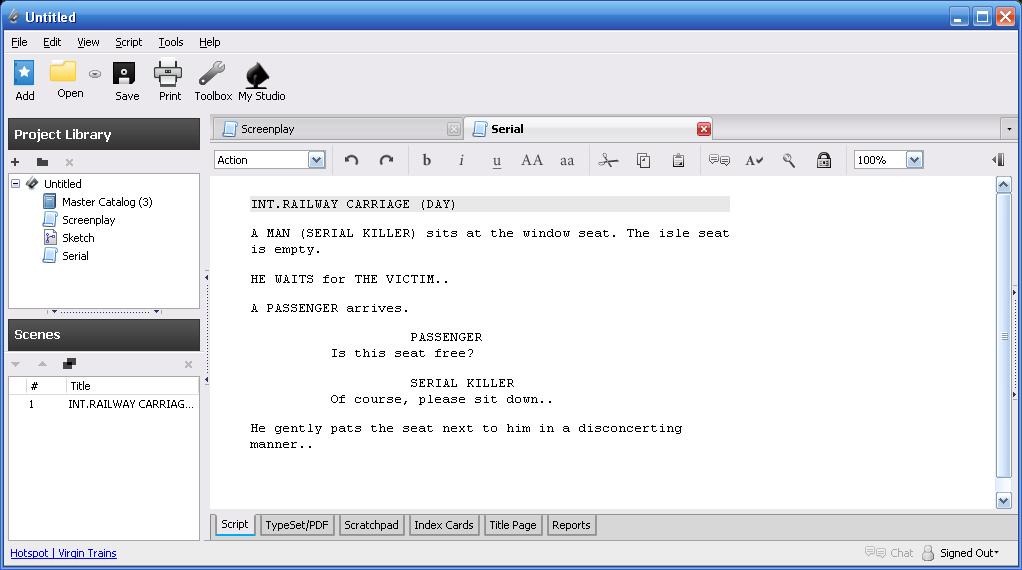Click the scissors cut icon
Screen dimensions: 1022x570
pos(608,160)
